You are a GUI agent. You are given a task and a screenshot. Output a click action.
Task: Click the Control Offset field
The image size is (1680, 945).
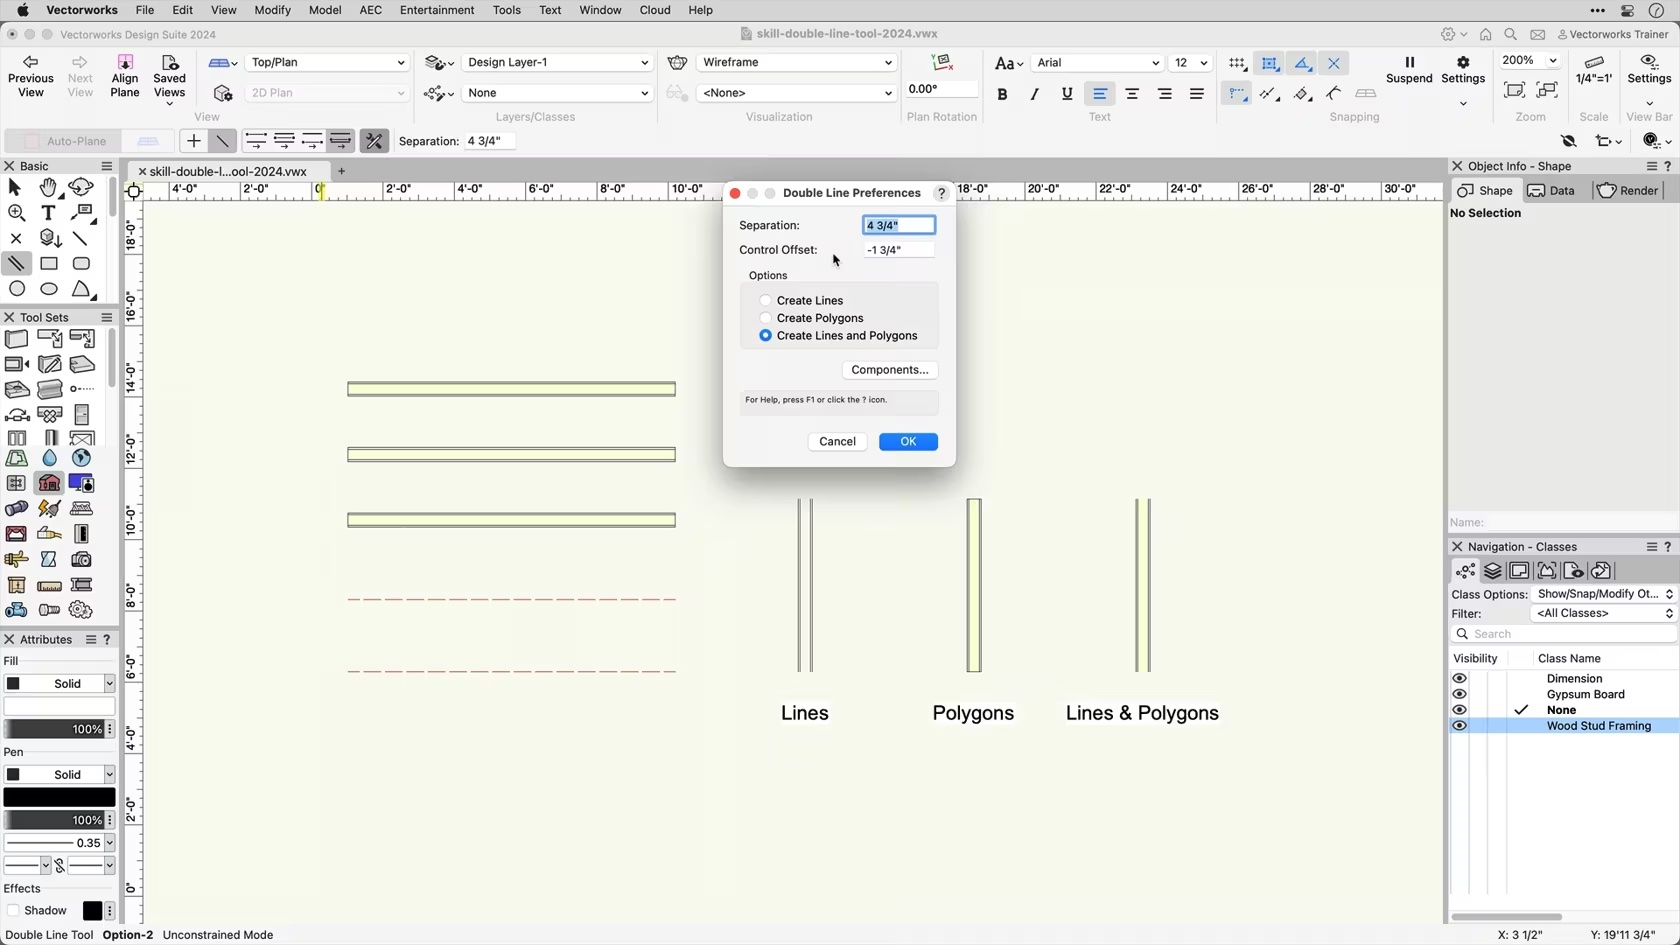[899, 250]
